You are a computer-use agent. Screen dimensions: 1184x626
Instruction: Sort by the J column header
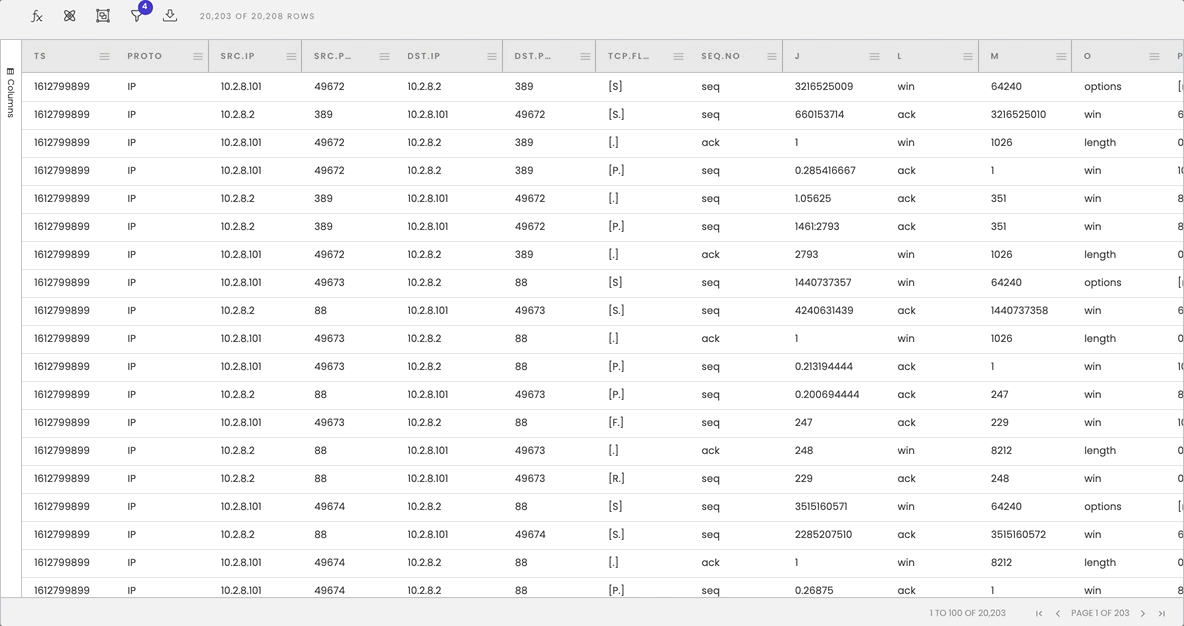click(x=797, y=57)
